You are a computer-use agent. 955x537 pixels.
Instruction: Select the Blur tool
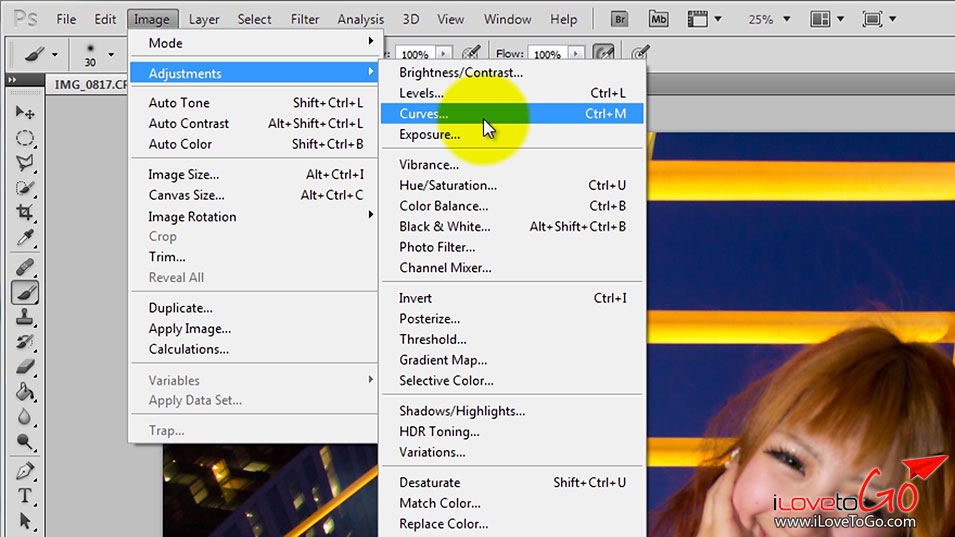click(25, 417)
